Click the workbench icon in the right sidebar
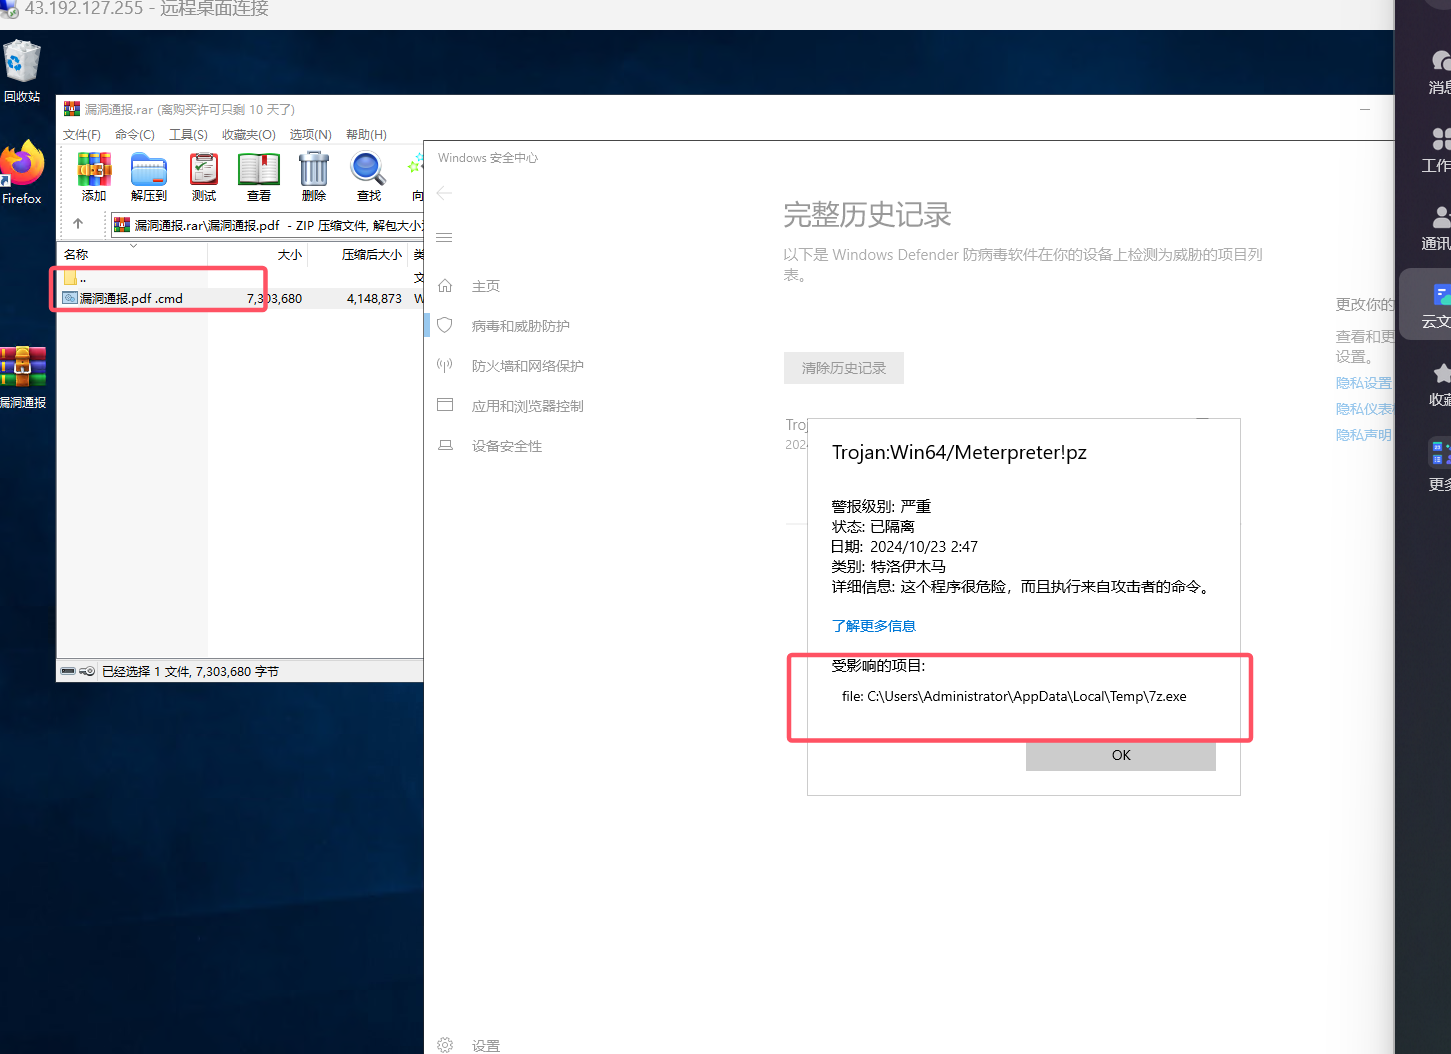 click(x=1442, y=138)
